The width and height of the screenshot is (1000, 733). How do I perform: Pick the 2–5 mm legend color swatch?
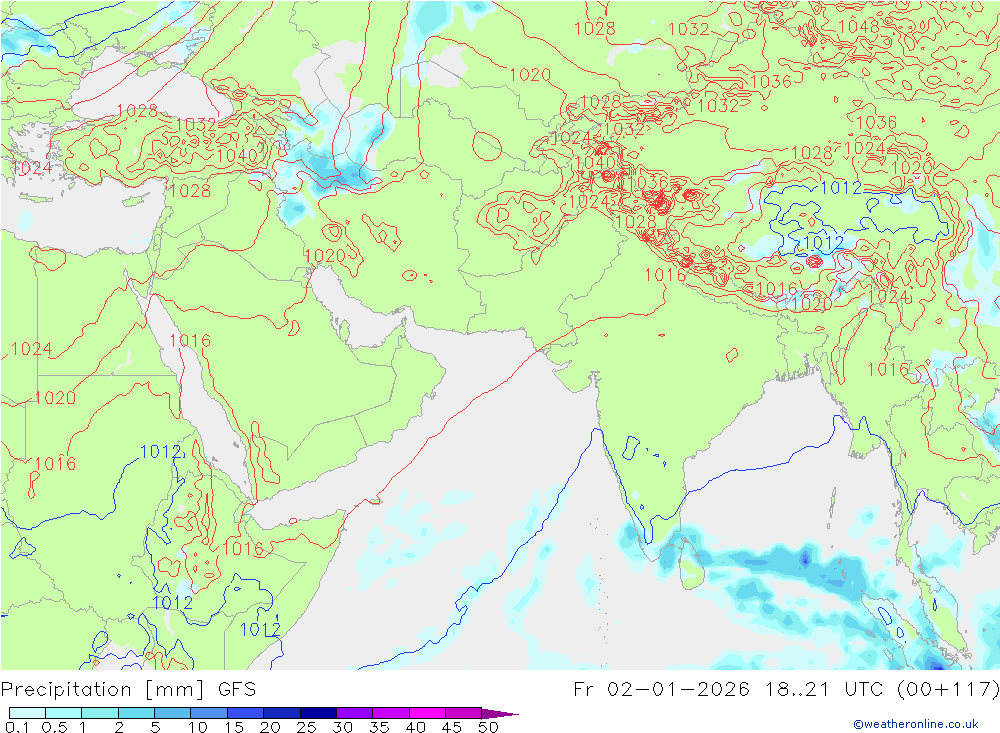point(136,713)
